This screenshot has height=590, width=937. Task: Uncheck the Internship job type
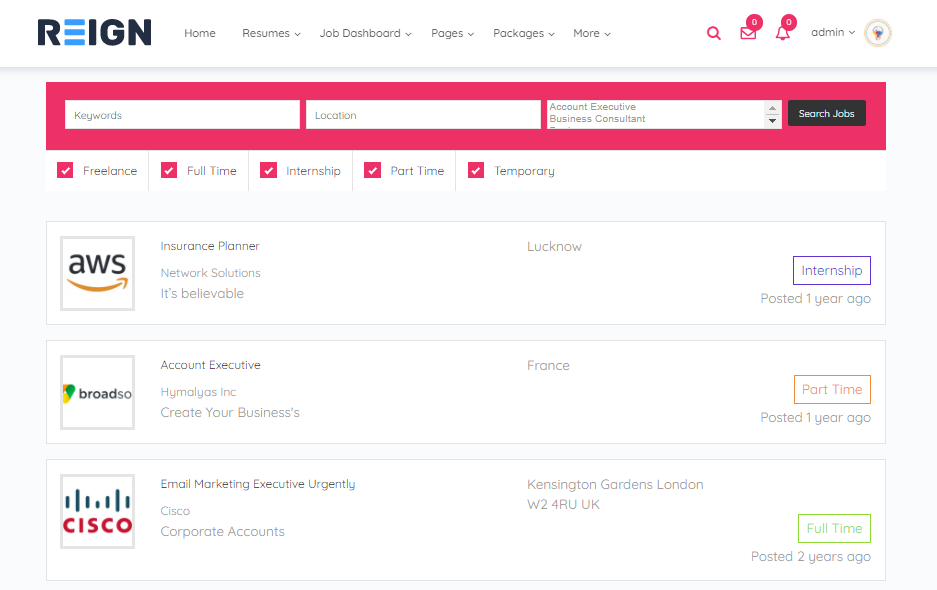coord(268,170)
